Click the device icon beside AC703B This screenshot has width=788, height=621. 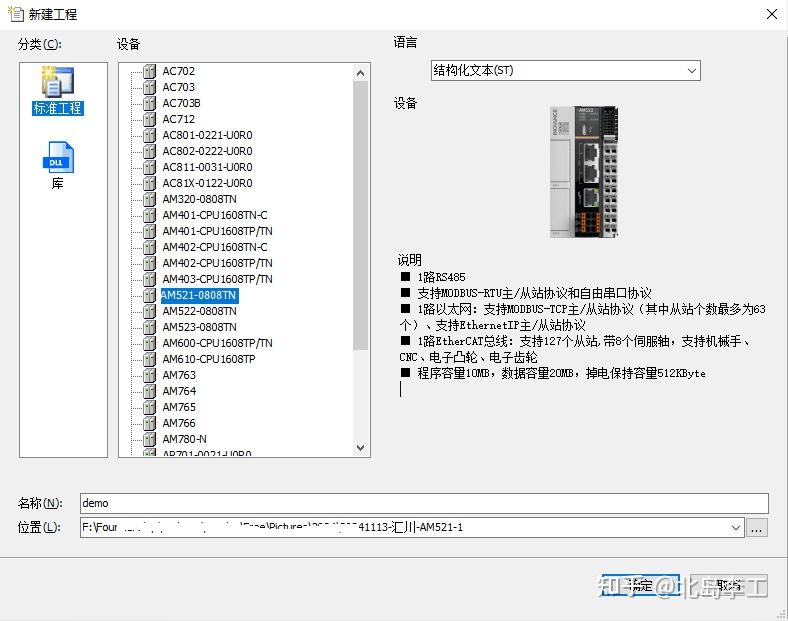tap(149, 104)
